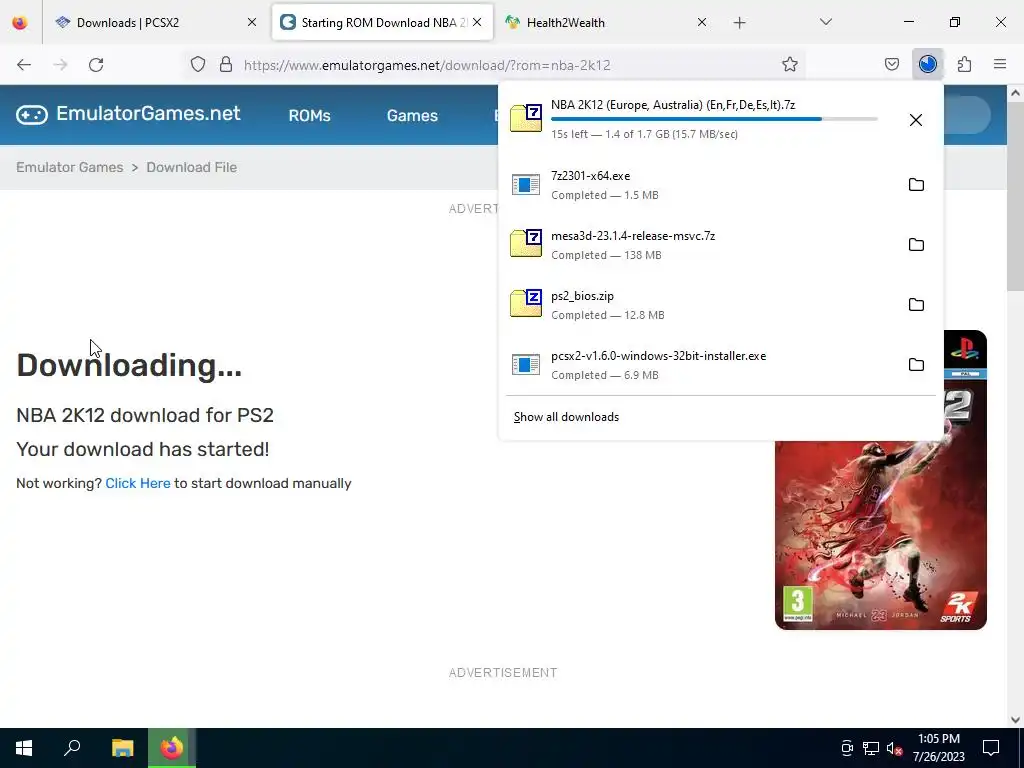Click the scrollbar down arrow
The height and width of the screenshot is (768, 1024).
(1015, 720)
